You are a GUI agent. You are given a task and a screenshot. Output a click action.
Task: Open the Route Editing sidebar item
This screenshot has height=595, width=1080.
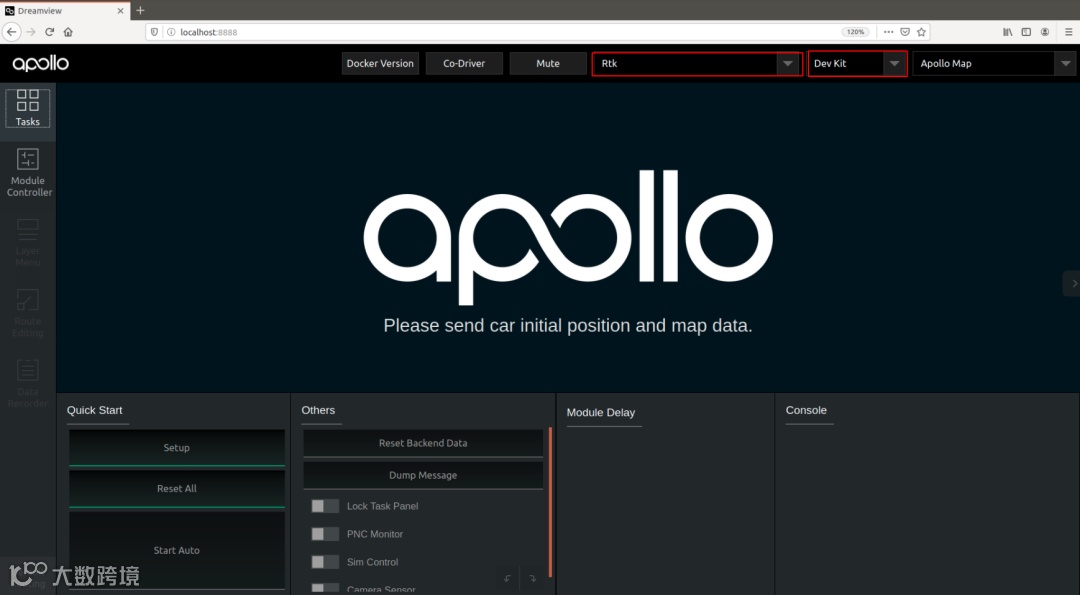point(28,313)
